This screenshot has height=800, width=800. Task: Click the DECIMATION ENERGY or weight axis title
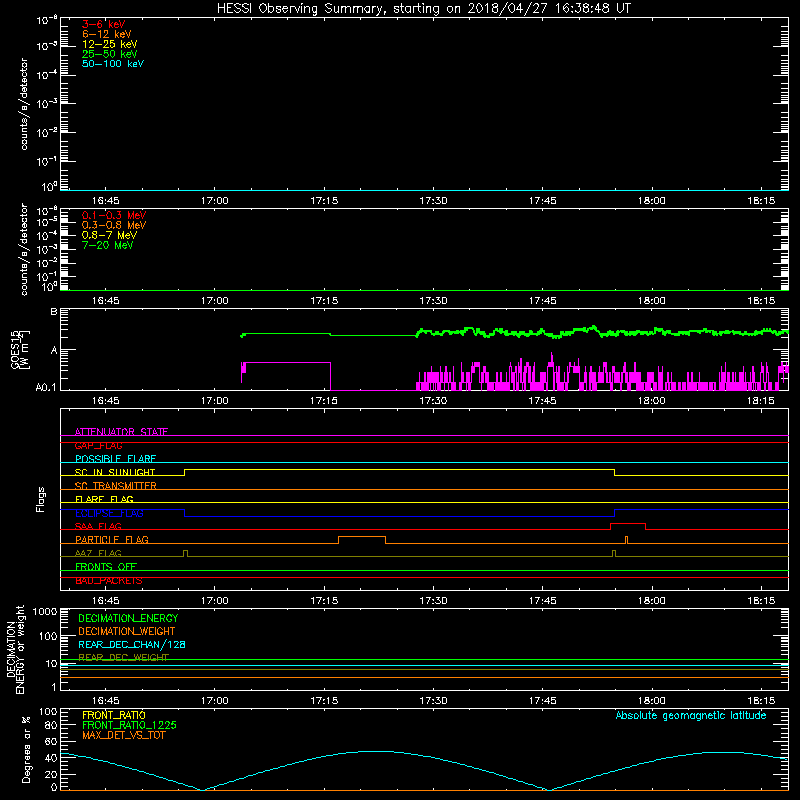pos(15,649)
